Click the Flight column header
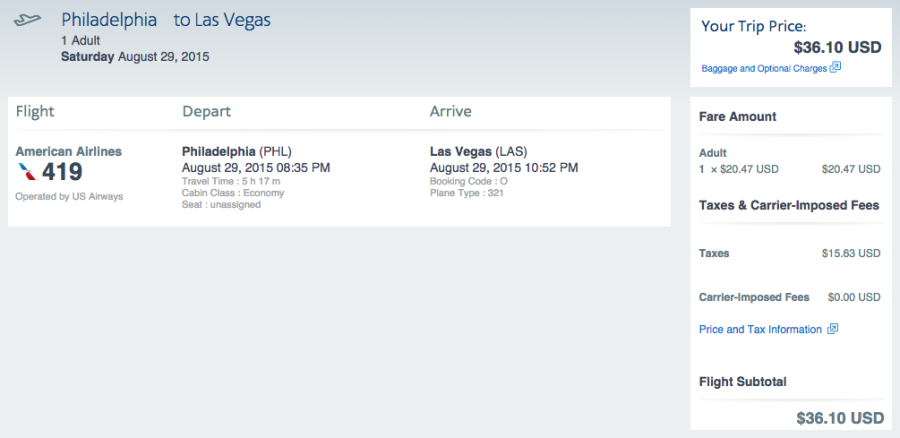 tap(35, 111)
